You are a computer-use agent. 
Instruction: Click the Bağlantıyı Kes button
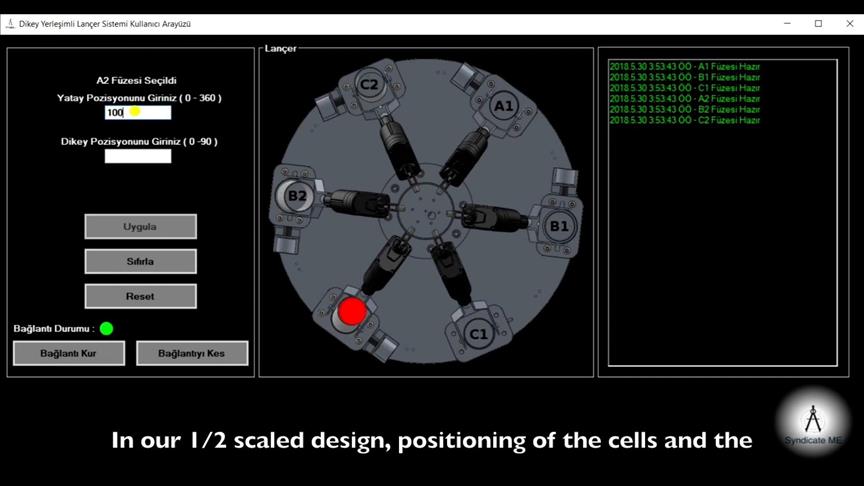[192, 353]
